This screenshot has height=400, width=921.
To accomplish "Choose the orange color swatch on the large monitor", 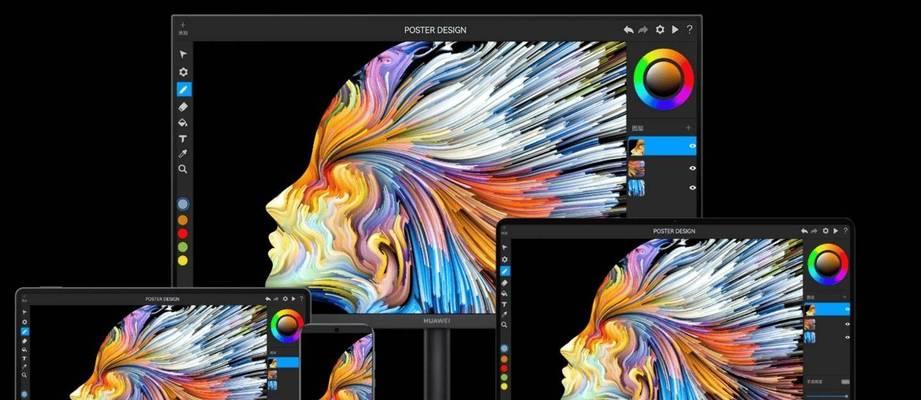I will coord(183,220).
